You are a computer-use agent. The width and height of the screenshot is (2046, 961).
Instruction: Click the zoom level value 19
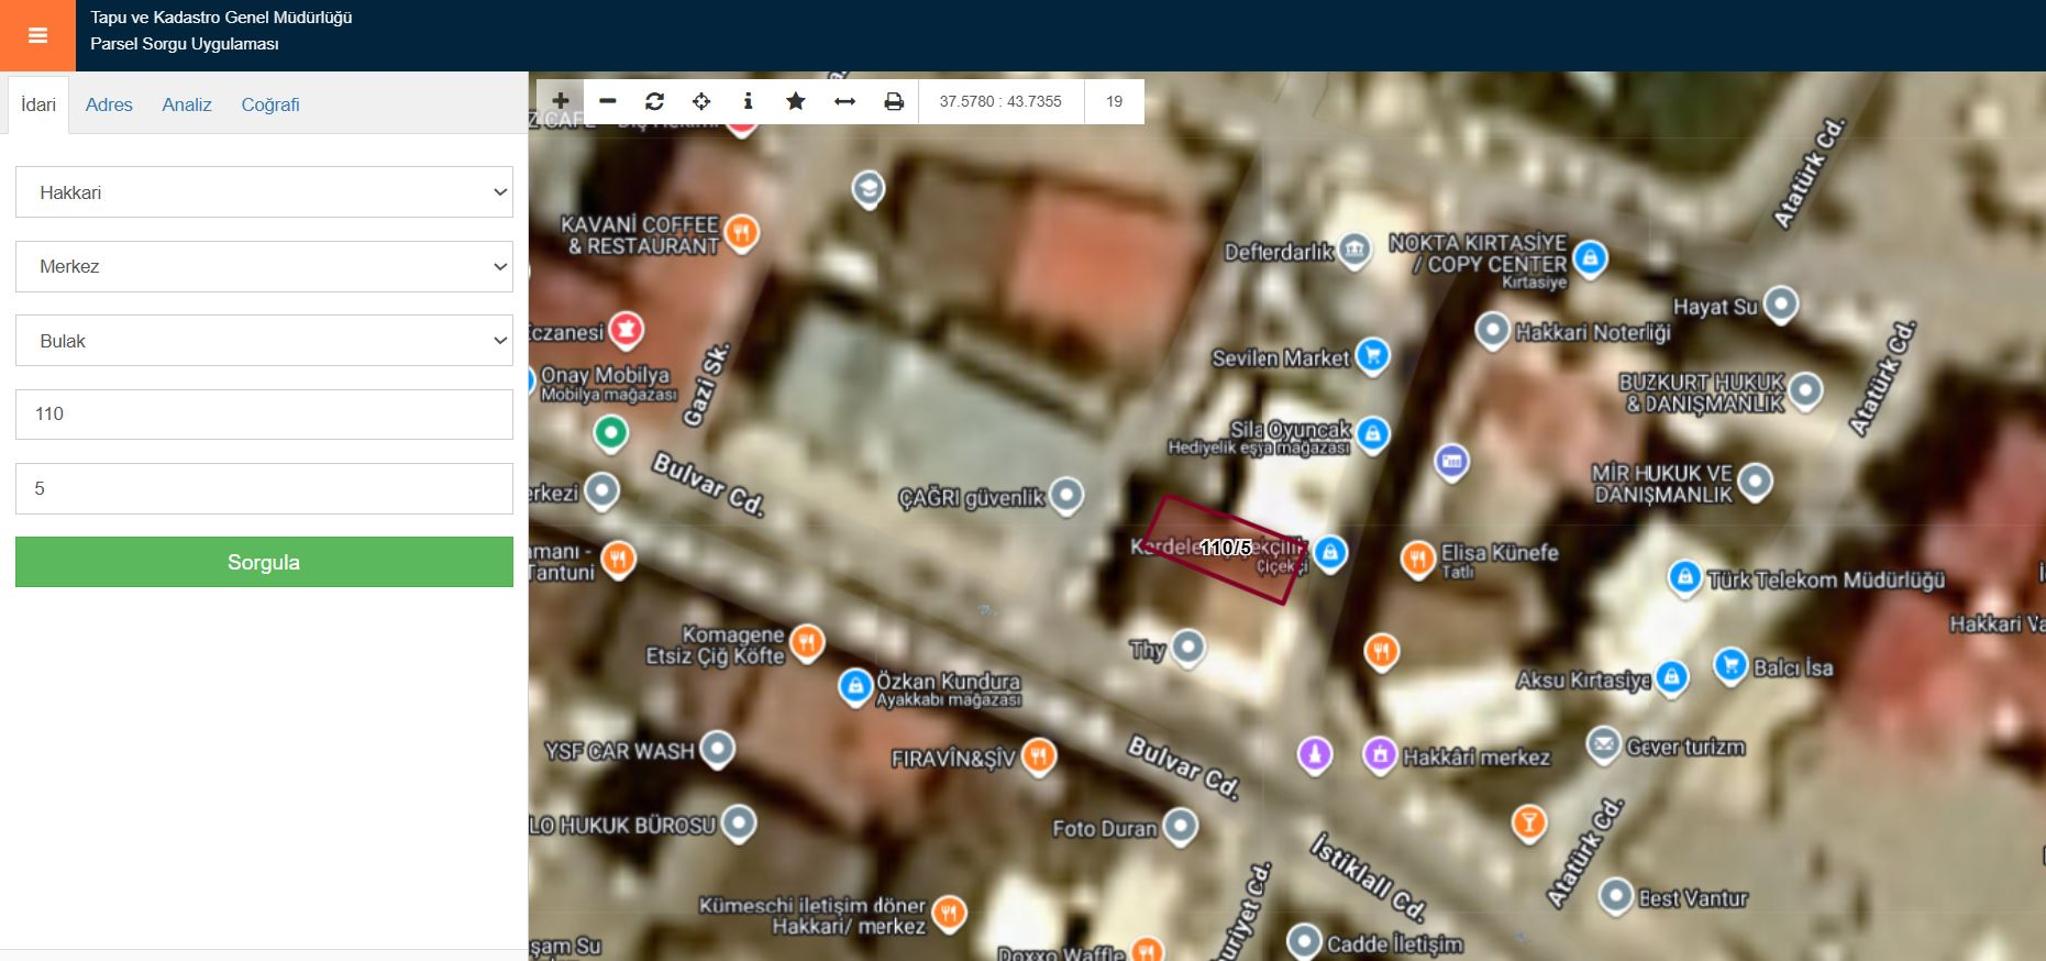coord(1114,101)
